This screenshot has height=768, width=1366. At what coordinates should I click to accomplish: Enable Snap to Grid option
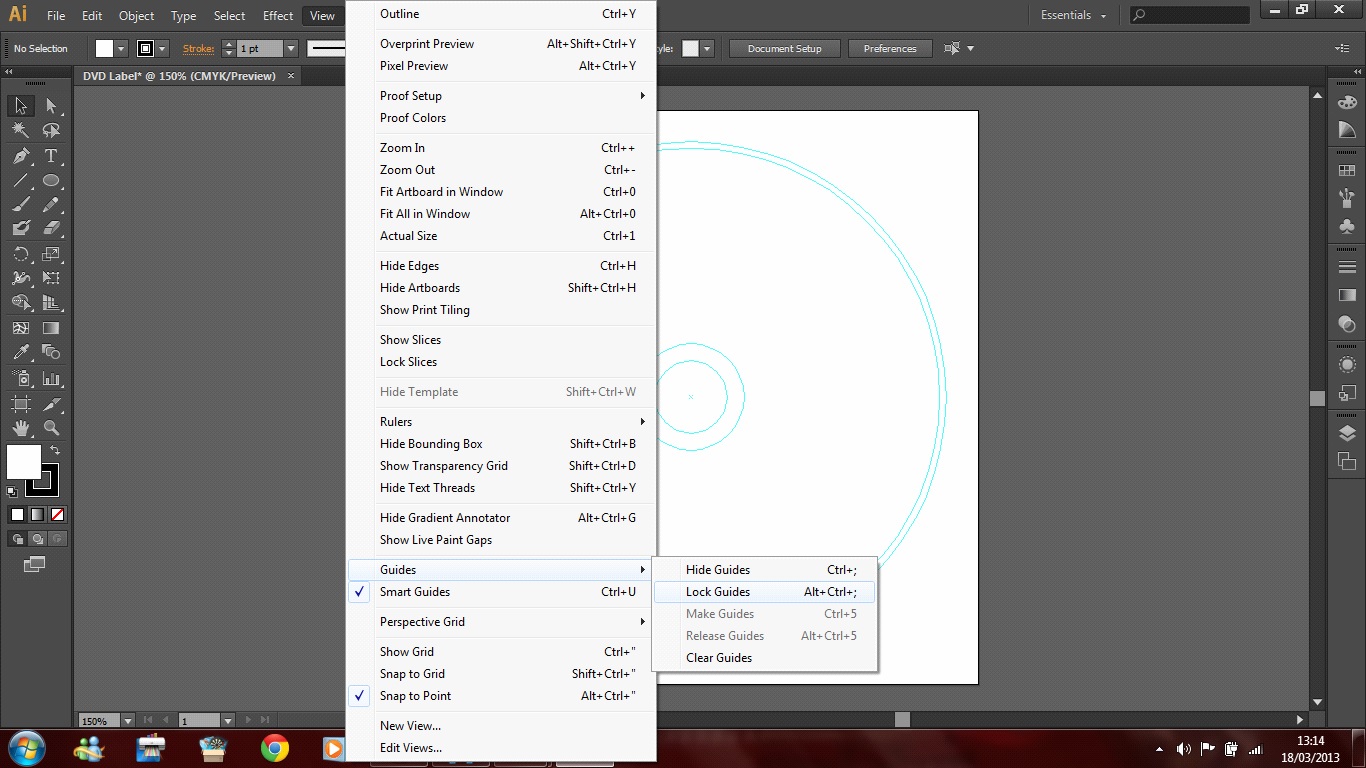point(502,674)
